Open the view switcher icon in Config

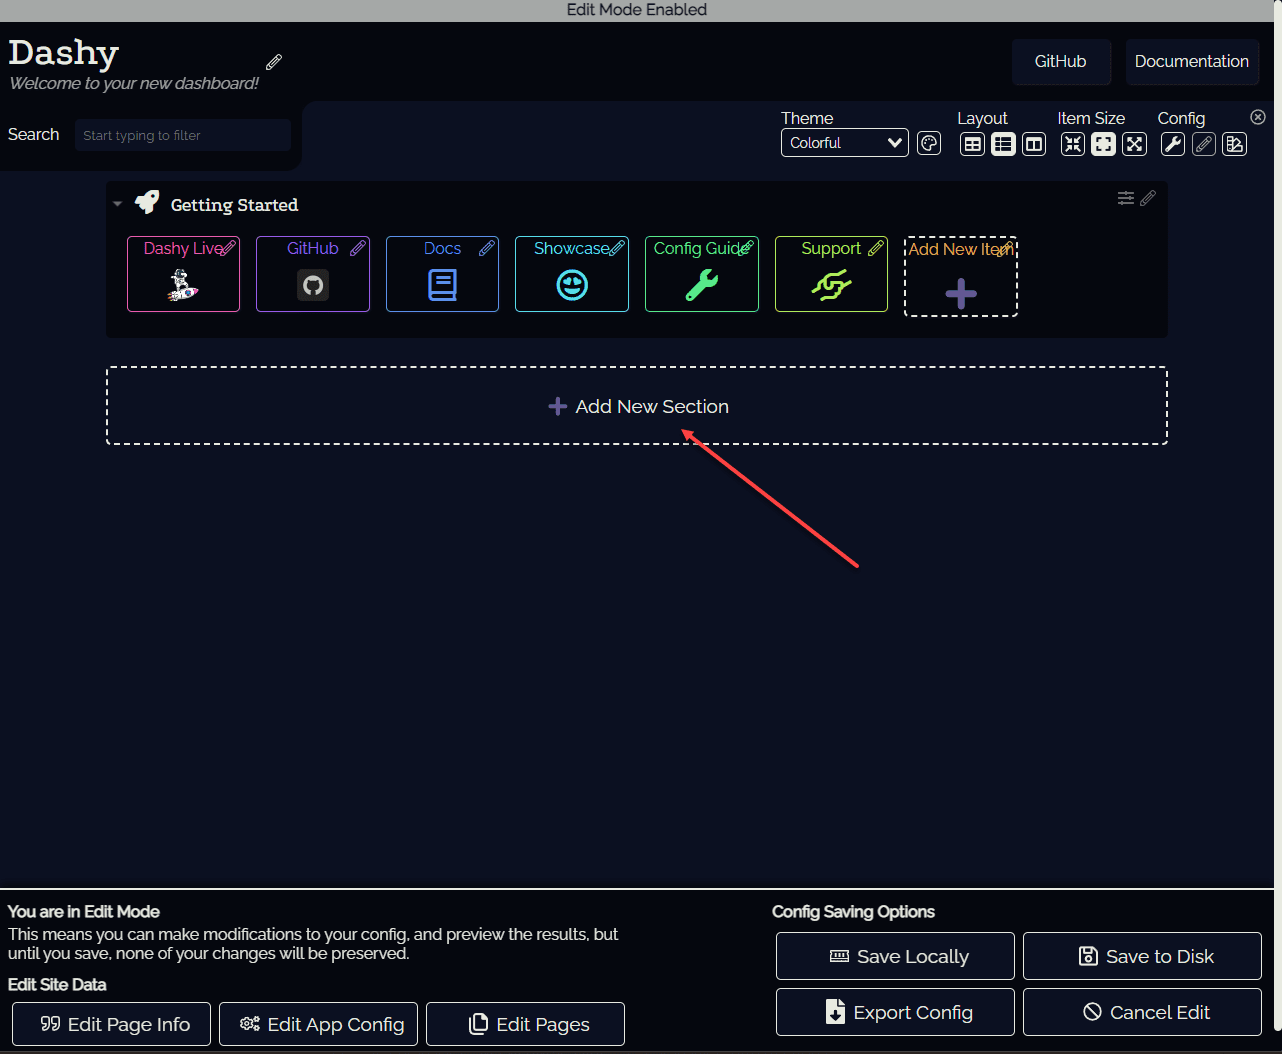(1235, 144)
